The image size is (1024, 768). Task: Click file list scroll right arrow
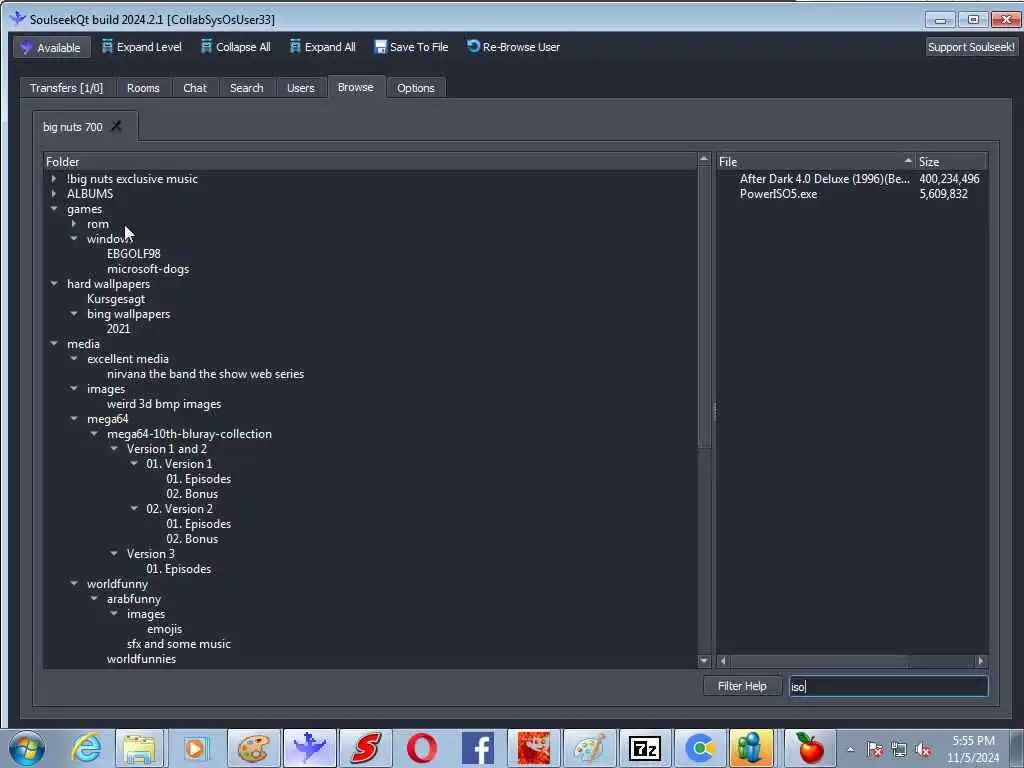[x=980, y=661]
